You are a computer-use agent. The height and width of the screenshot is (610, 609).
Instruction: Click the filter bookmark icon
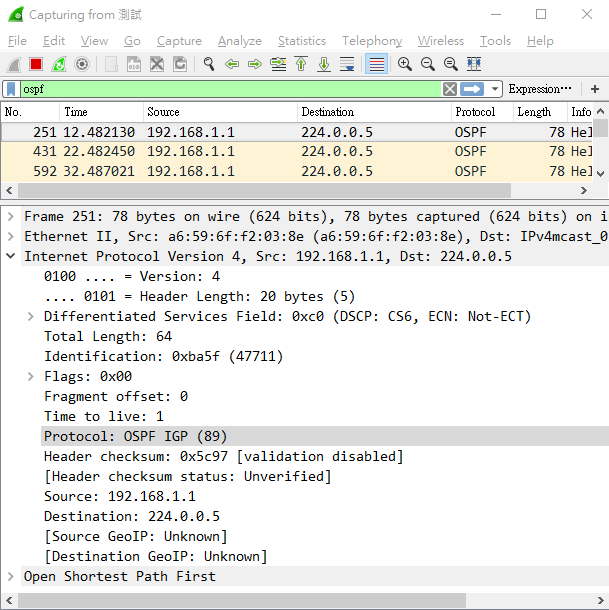[x=11, y=89]
